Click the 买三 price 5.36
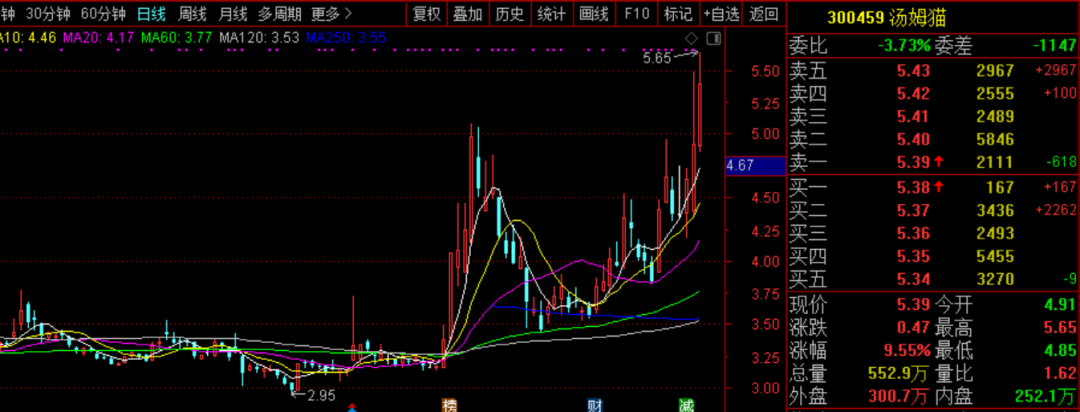This screenshot has width=1080, height=412. pyautogui.click(x=913, y=233)
